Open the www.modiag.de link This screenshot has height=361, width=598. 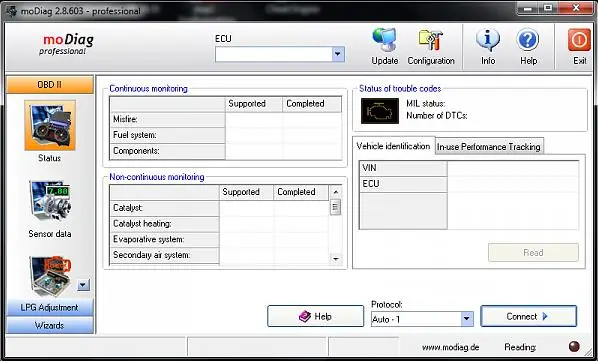pos(450,347)
